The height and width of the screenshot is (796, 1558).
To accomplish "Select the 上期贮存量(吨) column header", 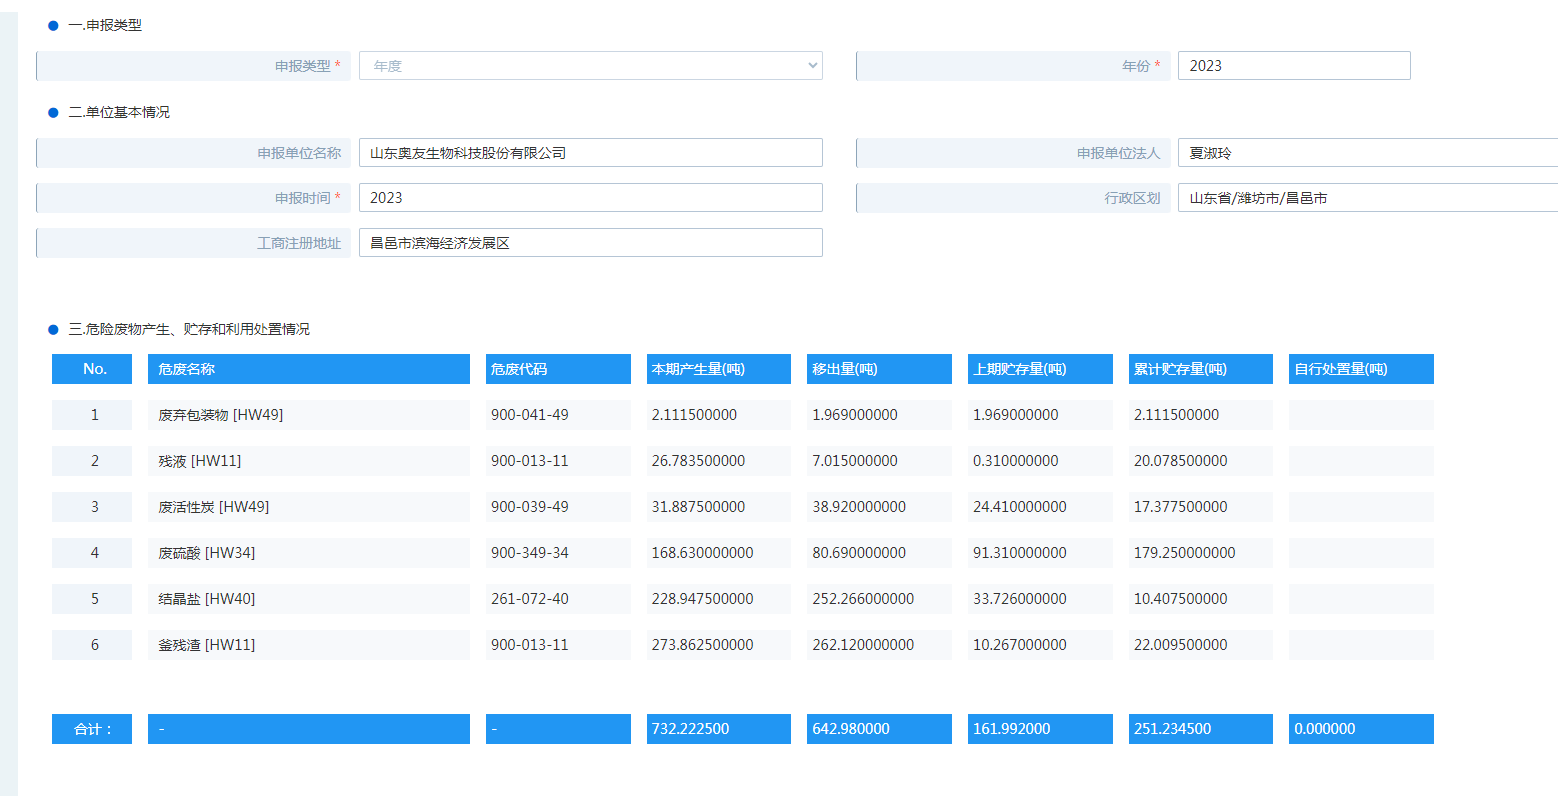I will pos(1040,369).
